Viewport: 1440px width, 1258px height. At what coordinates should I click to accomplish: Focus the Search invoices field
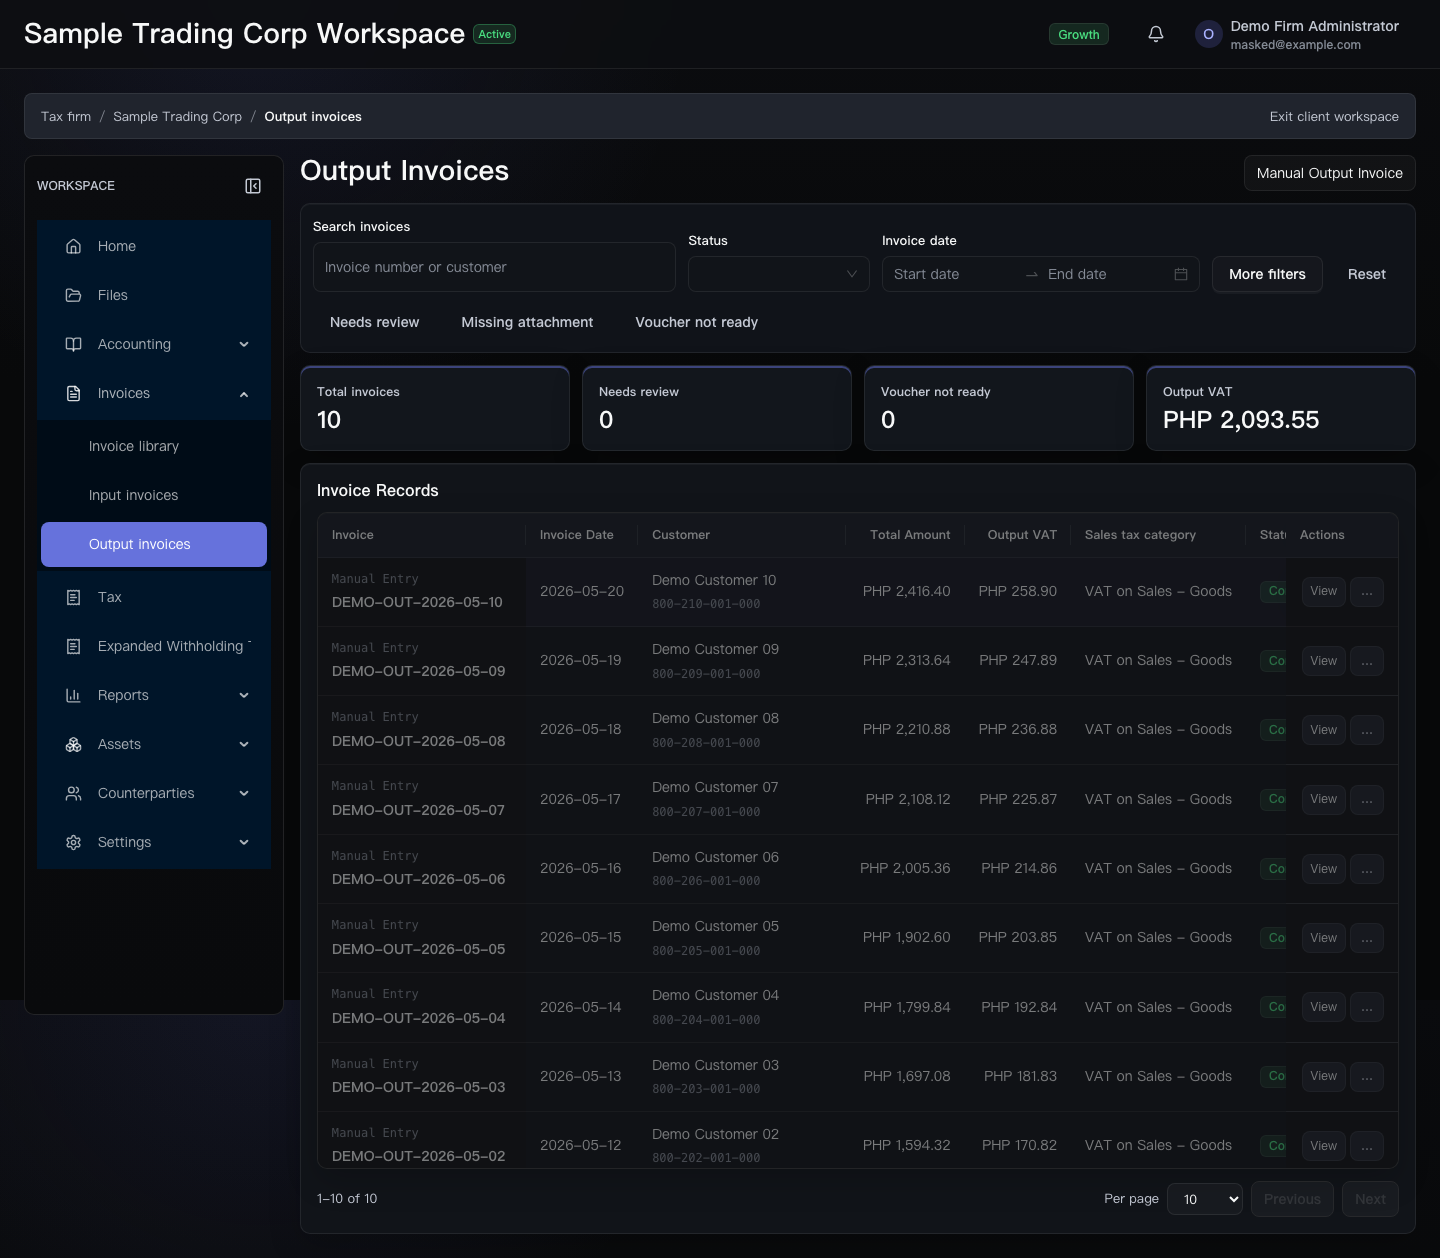(x=494, y=267)
